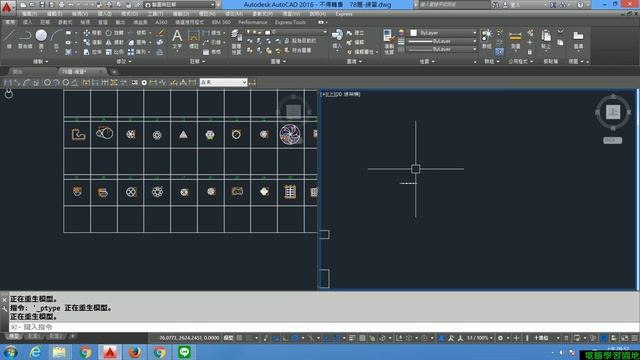Switch to the Model layout tab
This screenshot has width=640, height=360.
[14, 336]
